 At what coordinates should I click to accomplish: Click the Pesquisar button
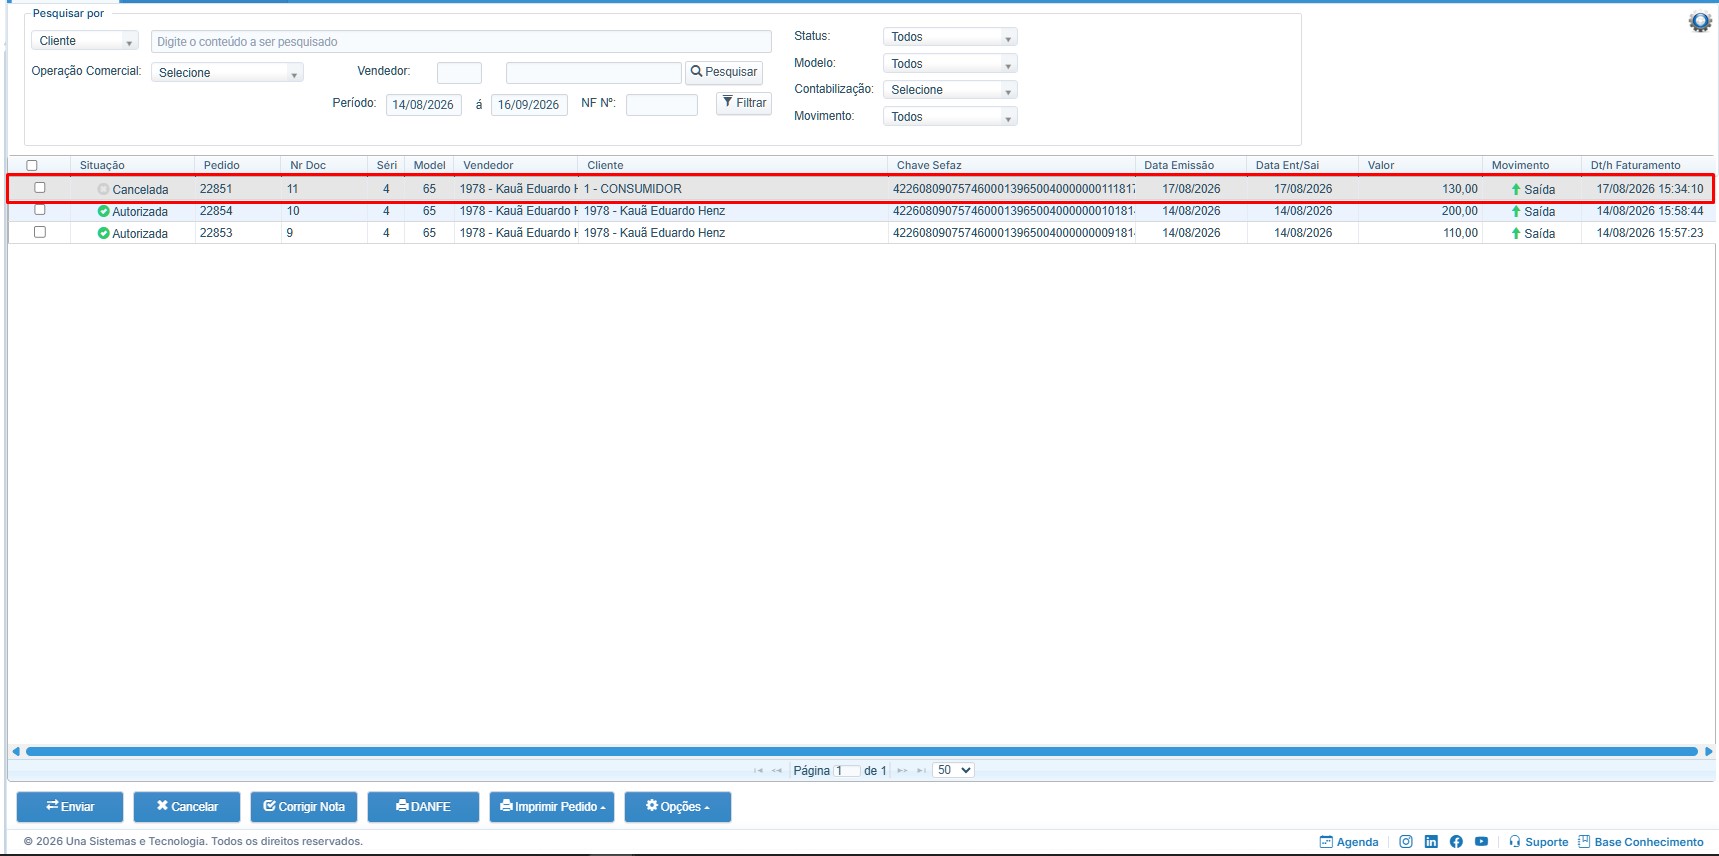(x=724, y=72)
